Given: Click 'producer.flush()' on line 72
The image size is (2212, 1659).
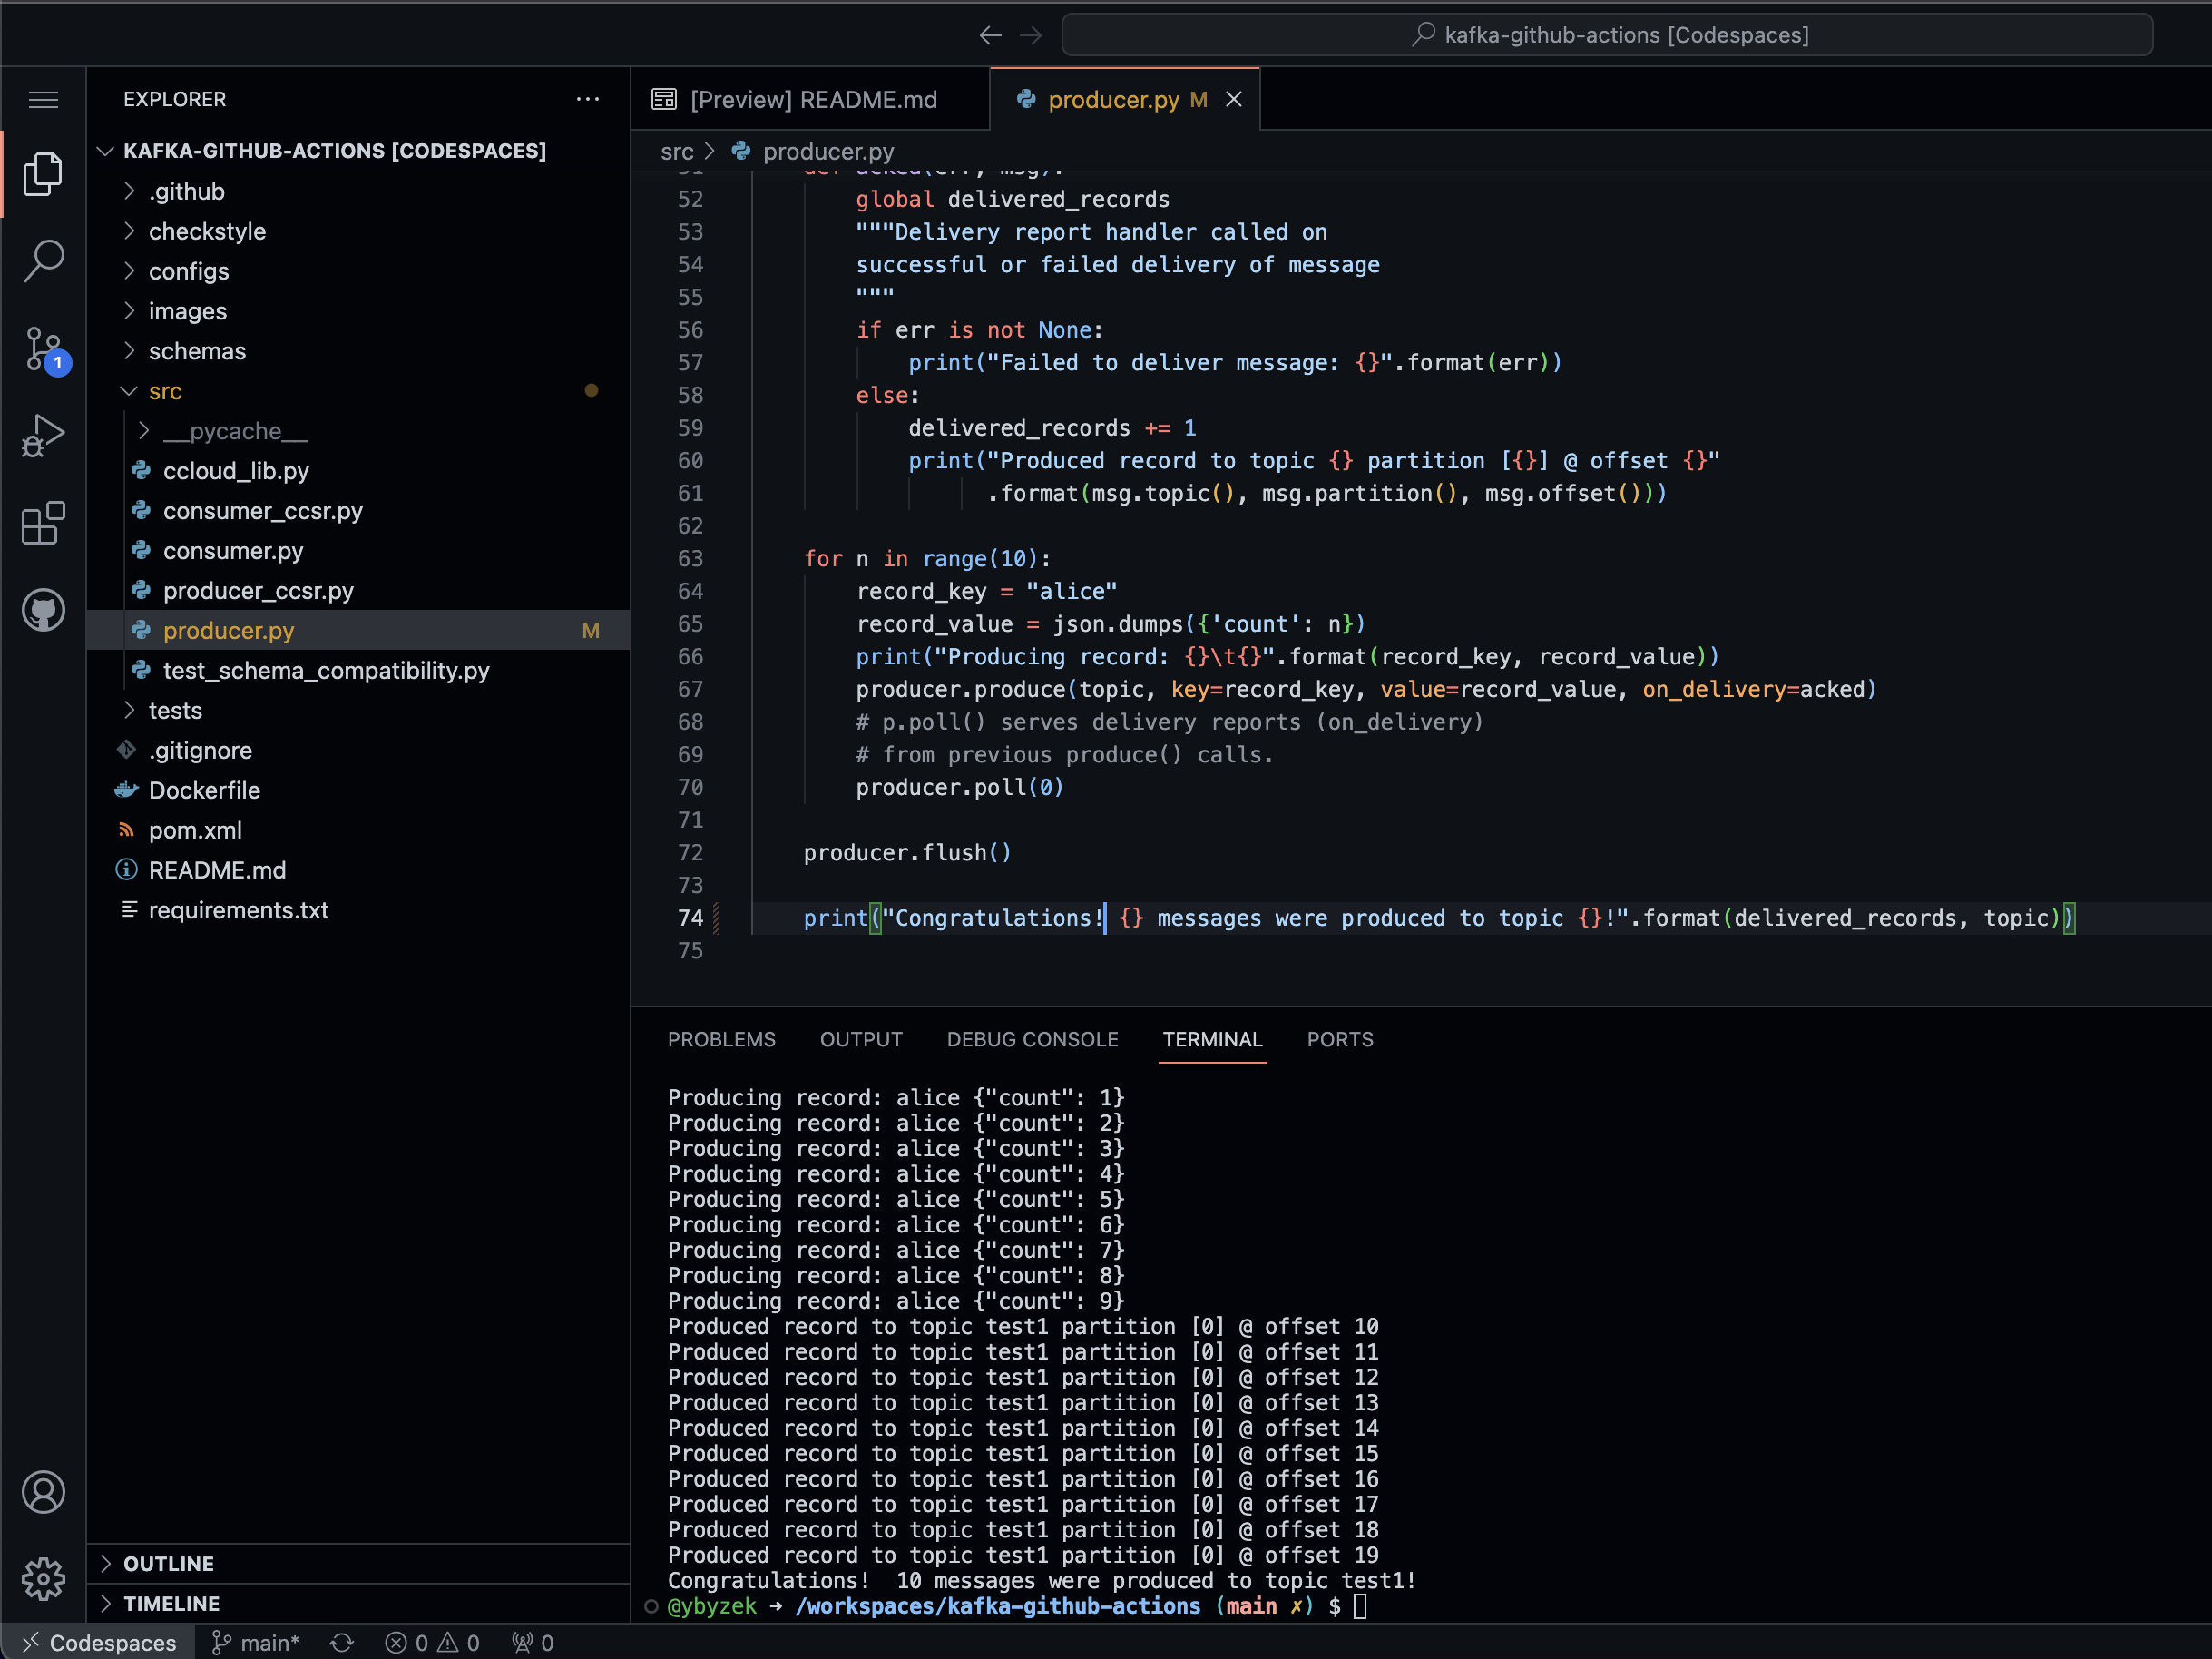Looking at the screenshot, I should click(907, 853).
